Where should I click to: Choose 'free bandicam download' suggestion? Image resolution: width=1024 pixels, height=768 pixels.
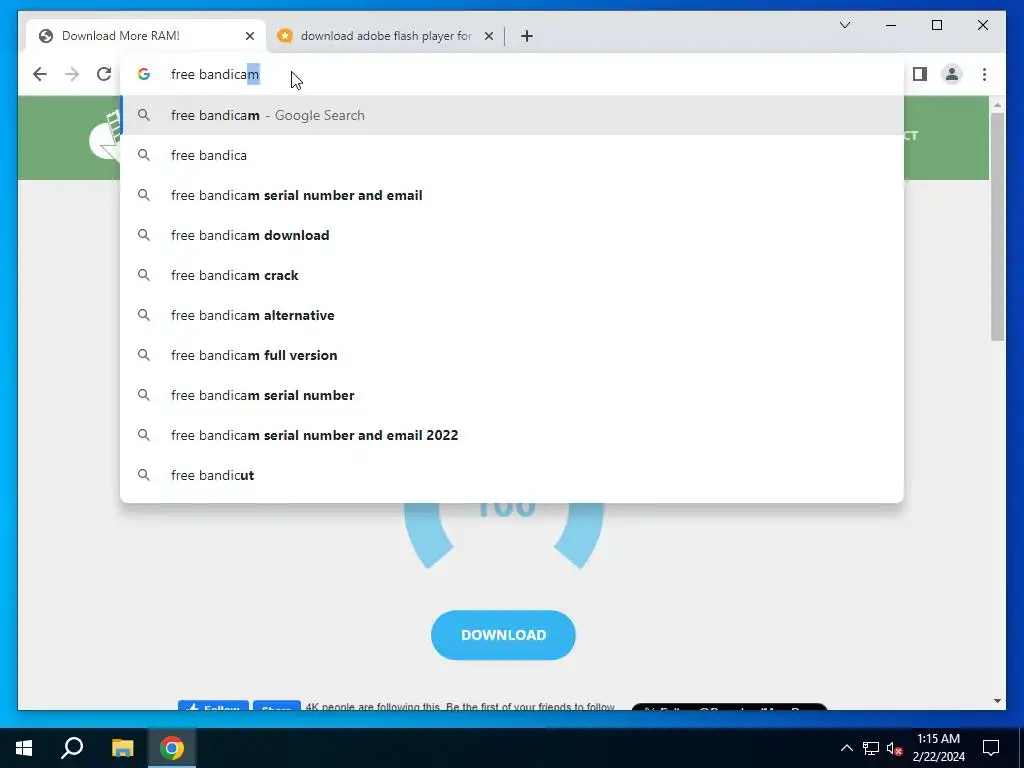pos(512,235)
